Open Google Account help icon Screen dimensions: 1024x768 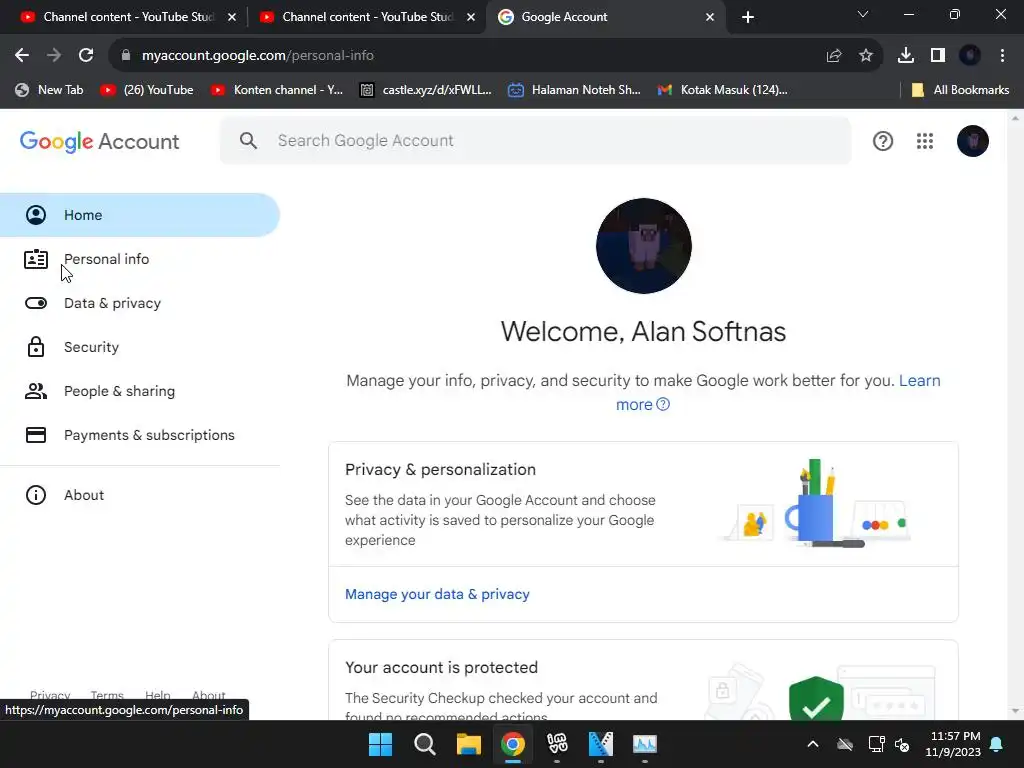click(x=882, y=141)
